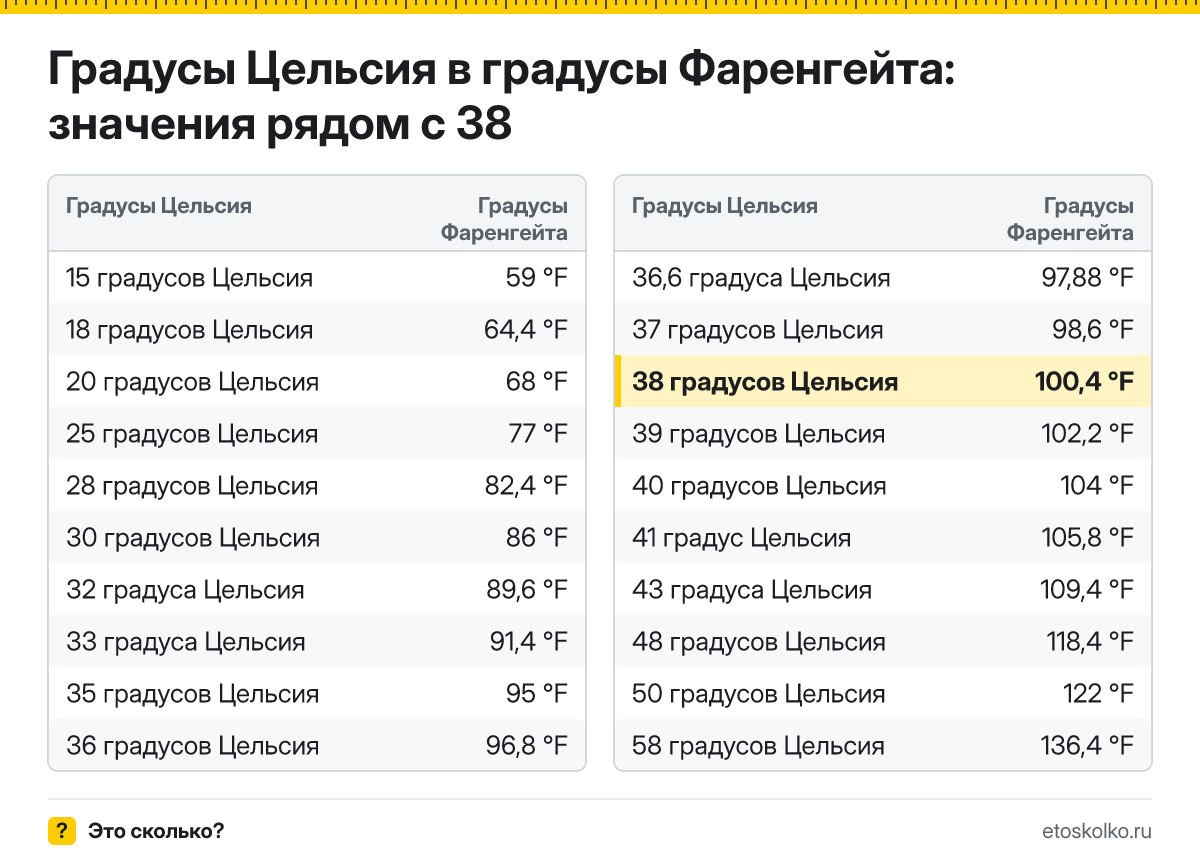Viewport: 1200px width, 863px height.
Task: Select '33 градуса Цельсия' row label
Action: tap(186, 642)
